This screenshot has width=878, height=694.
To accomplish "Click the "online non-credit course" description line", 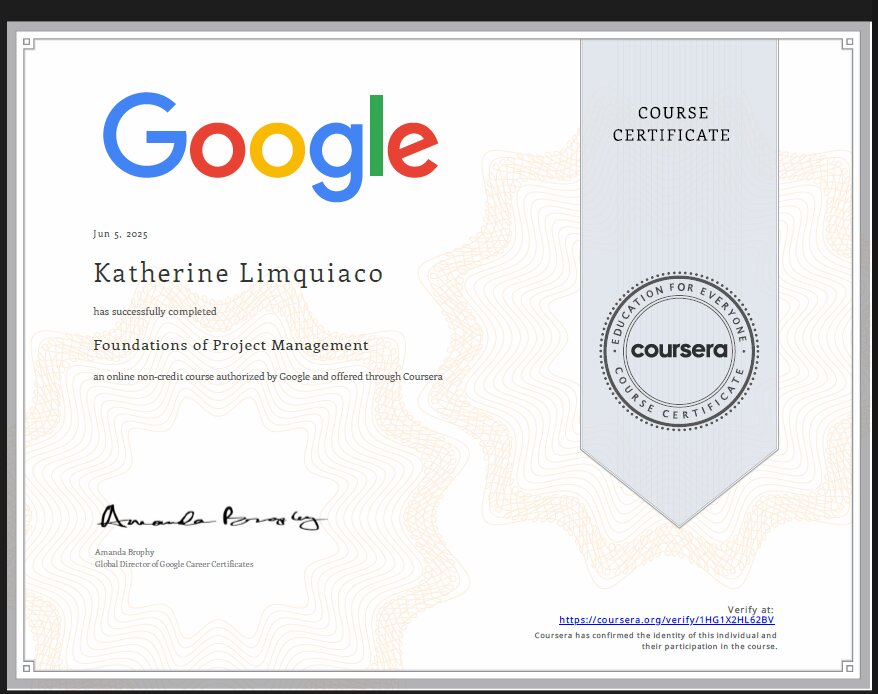I will point(268,377).
